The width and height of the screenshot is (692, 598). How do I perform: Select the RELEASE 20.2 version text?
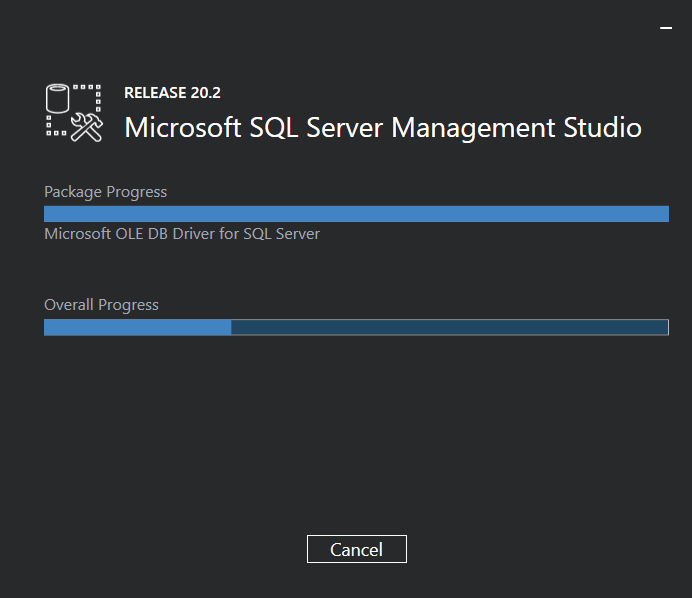tap(172, 93)
